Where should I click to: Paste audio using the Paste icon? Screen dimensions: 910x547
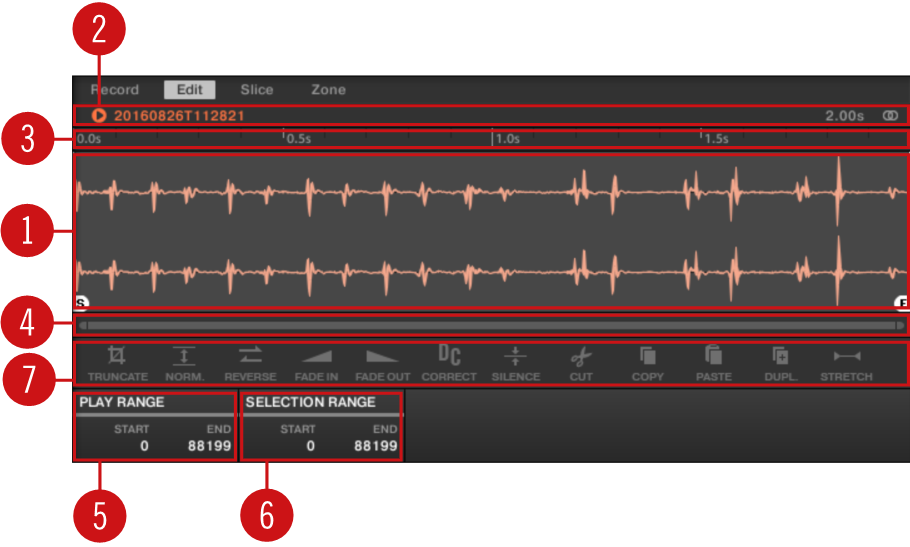coord(713,356)
